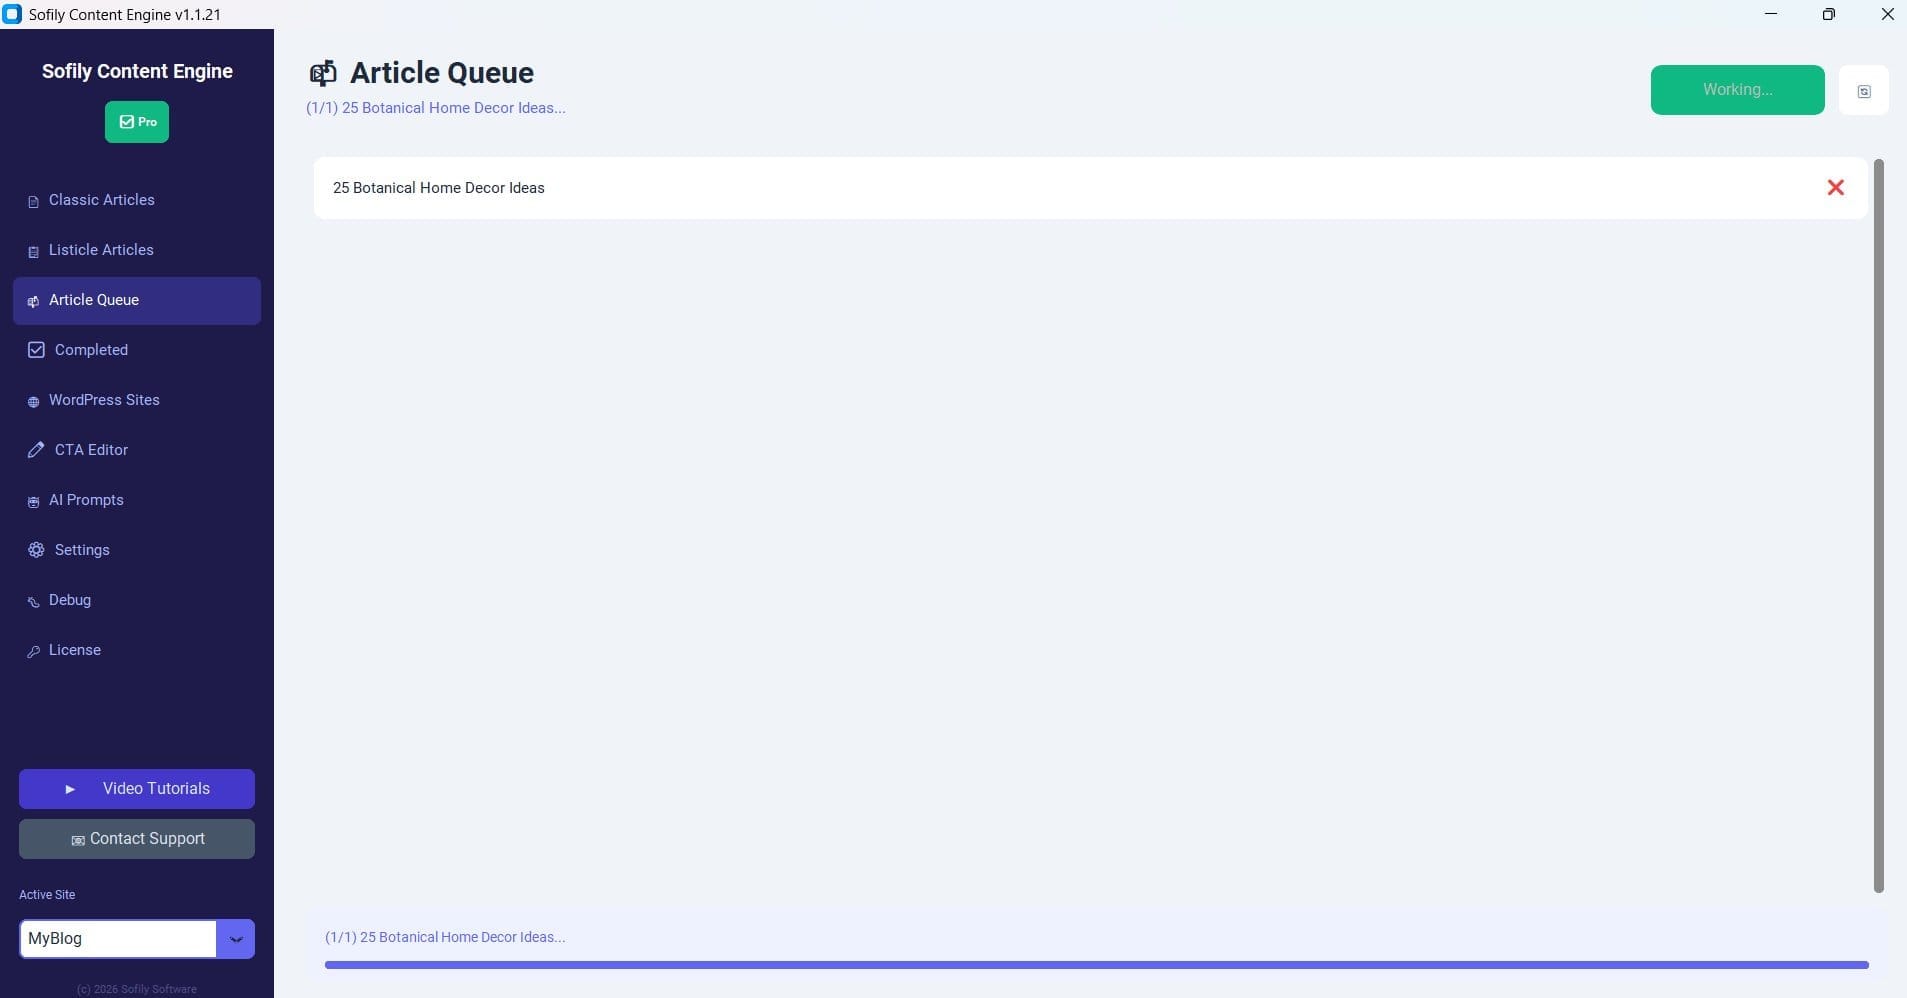
Task: Open Settings from the sidebar
Action: tap(137, 550)
